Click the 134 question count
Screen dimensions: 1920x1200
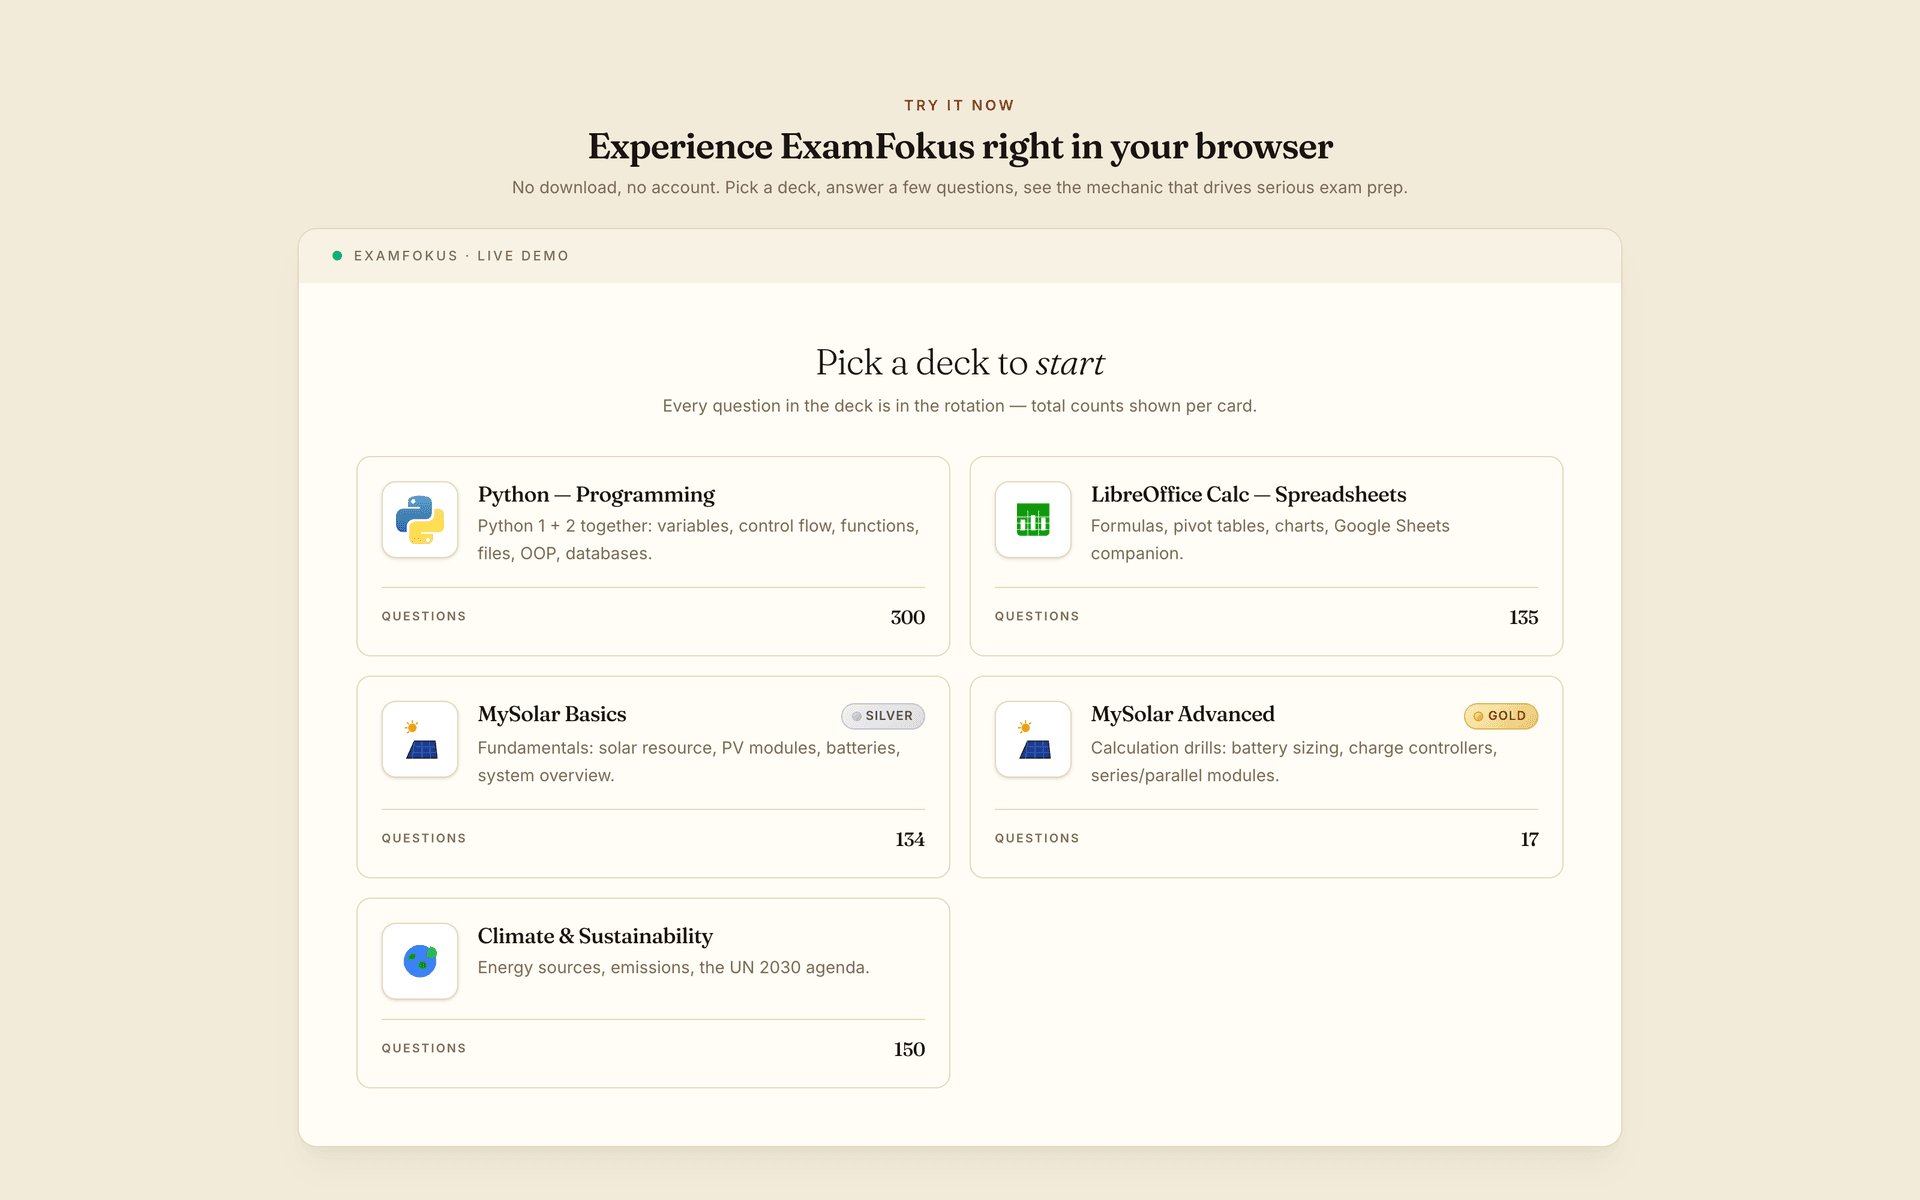click(910, 840)
